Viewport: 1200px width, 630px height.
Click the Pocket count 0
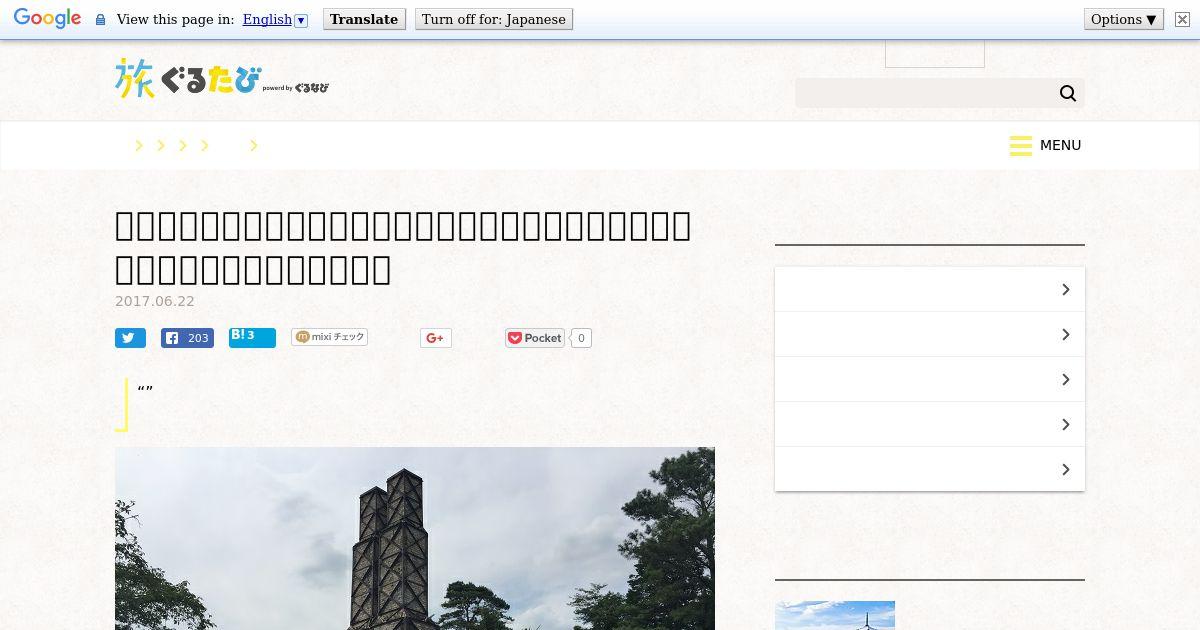click(581, 338)
